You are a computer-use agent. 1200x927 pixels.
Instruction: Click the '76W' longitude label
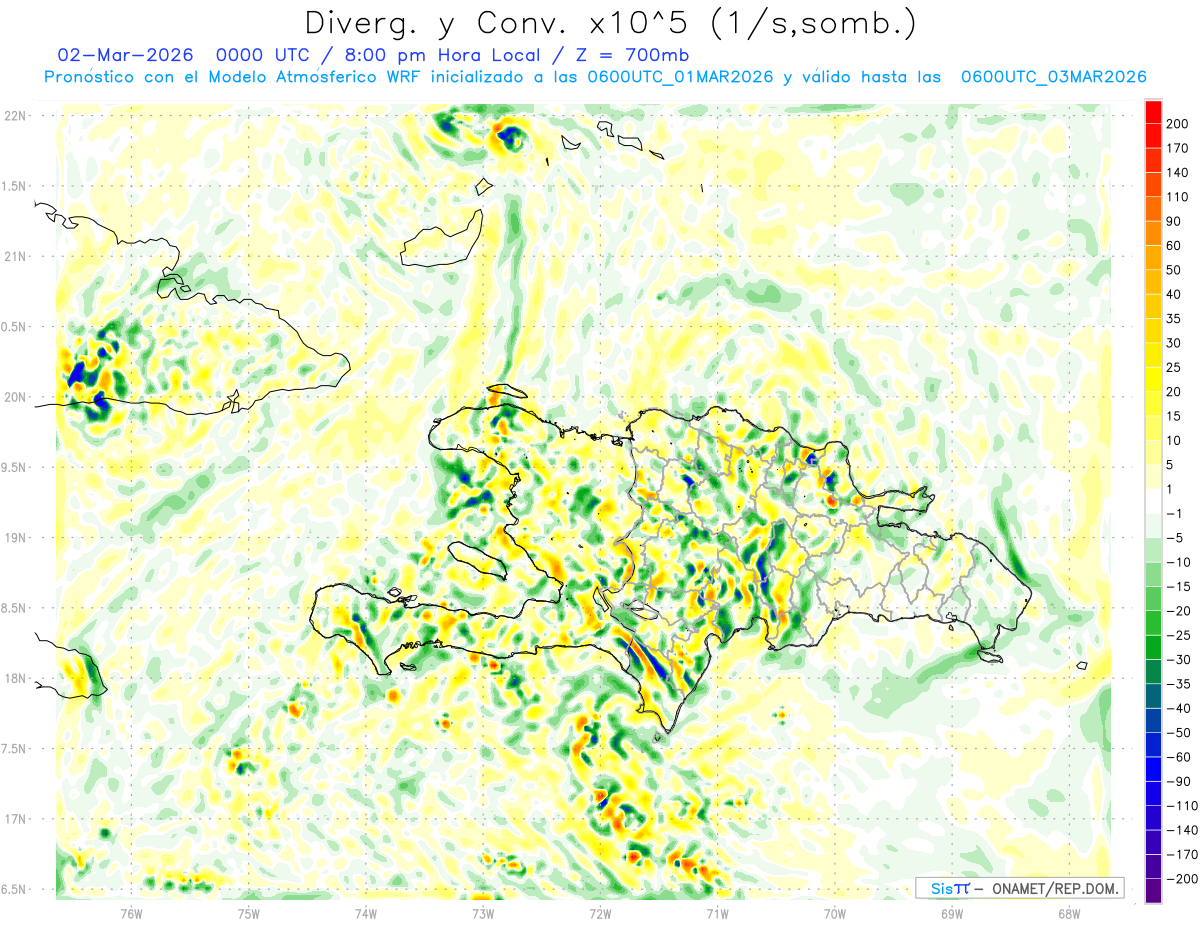coord(131,912)
